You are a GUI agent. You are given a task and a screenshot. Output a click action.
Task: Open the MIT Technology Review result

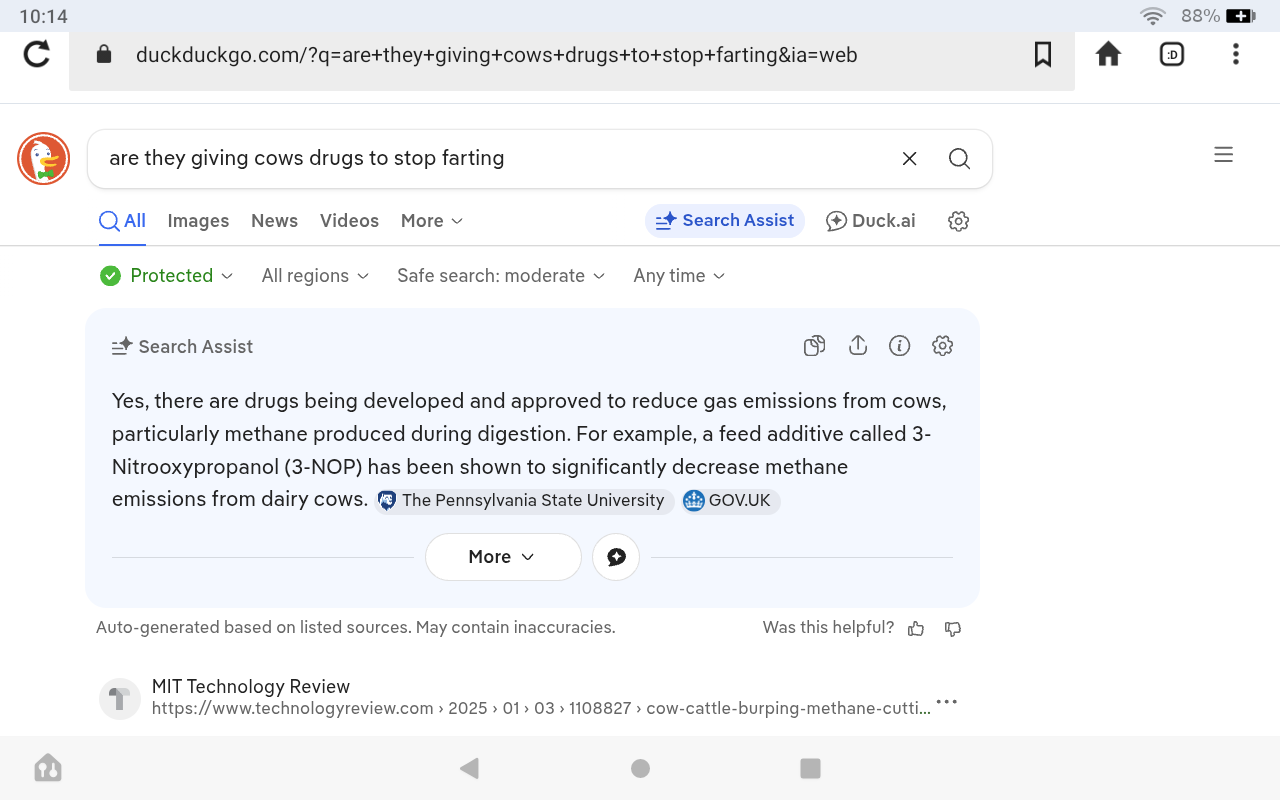point(251,687)
